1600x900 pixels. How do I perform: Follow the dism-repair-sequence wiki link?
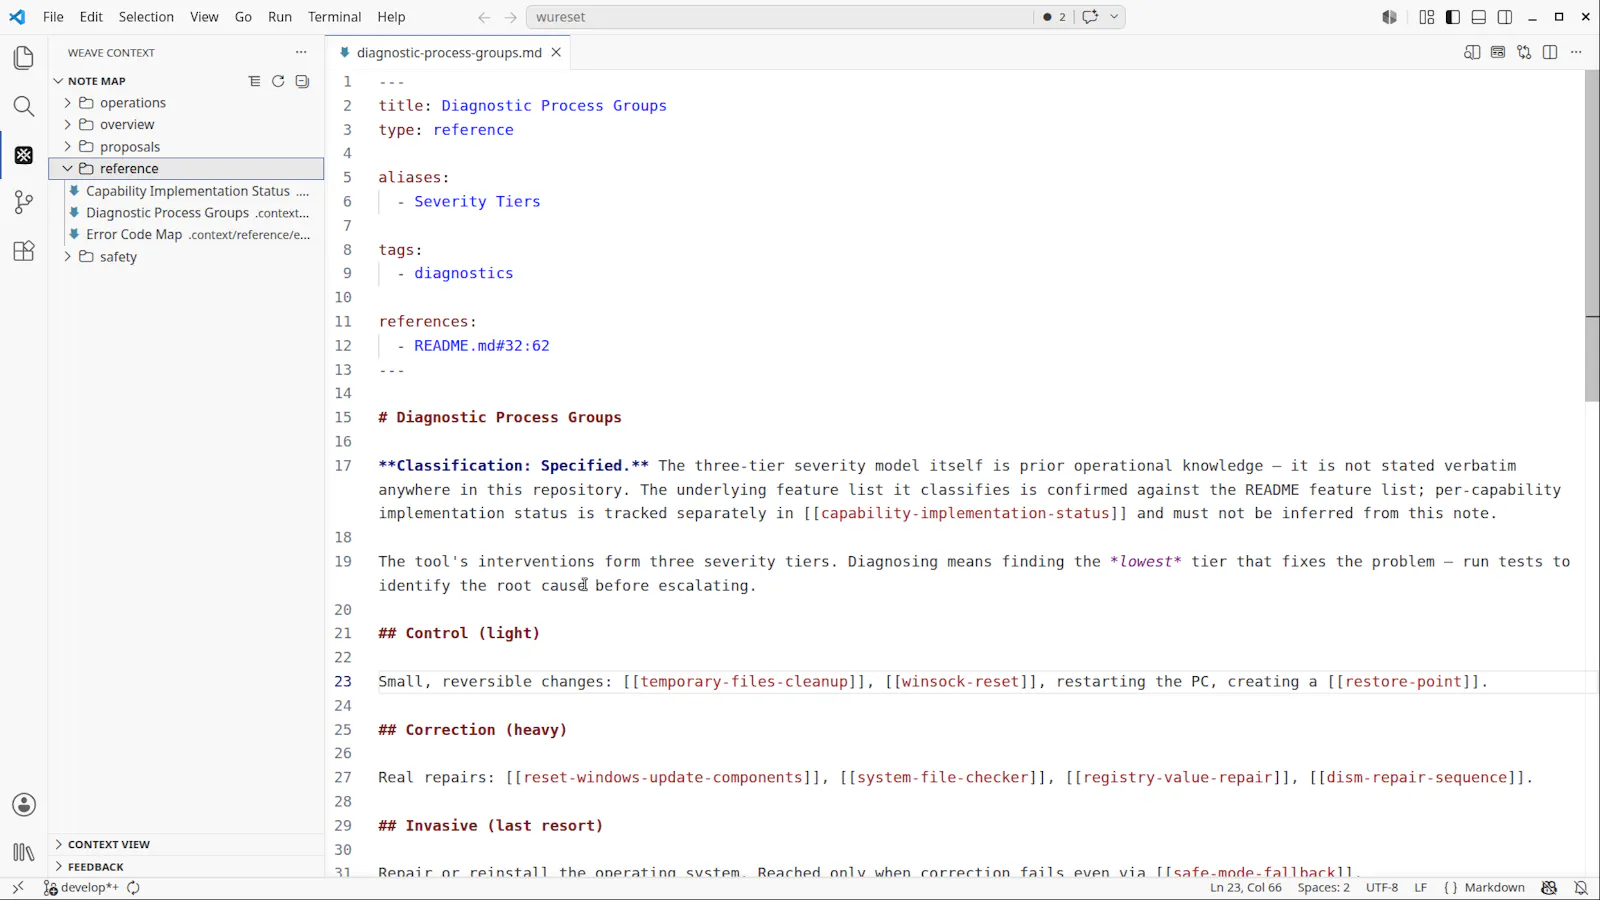(x=1417, y=777)
